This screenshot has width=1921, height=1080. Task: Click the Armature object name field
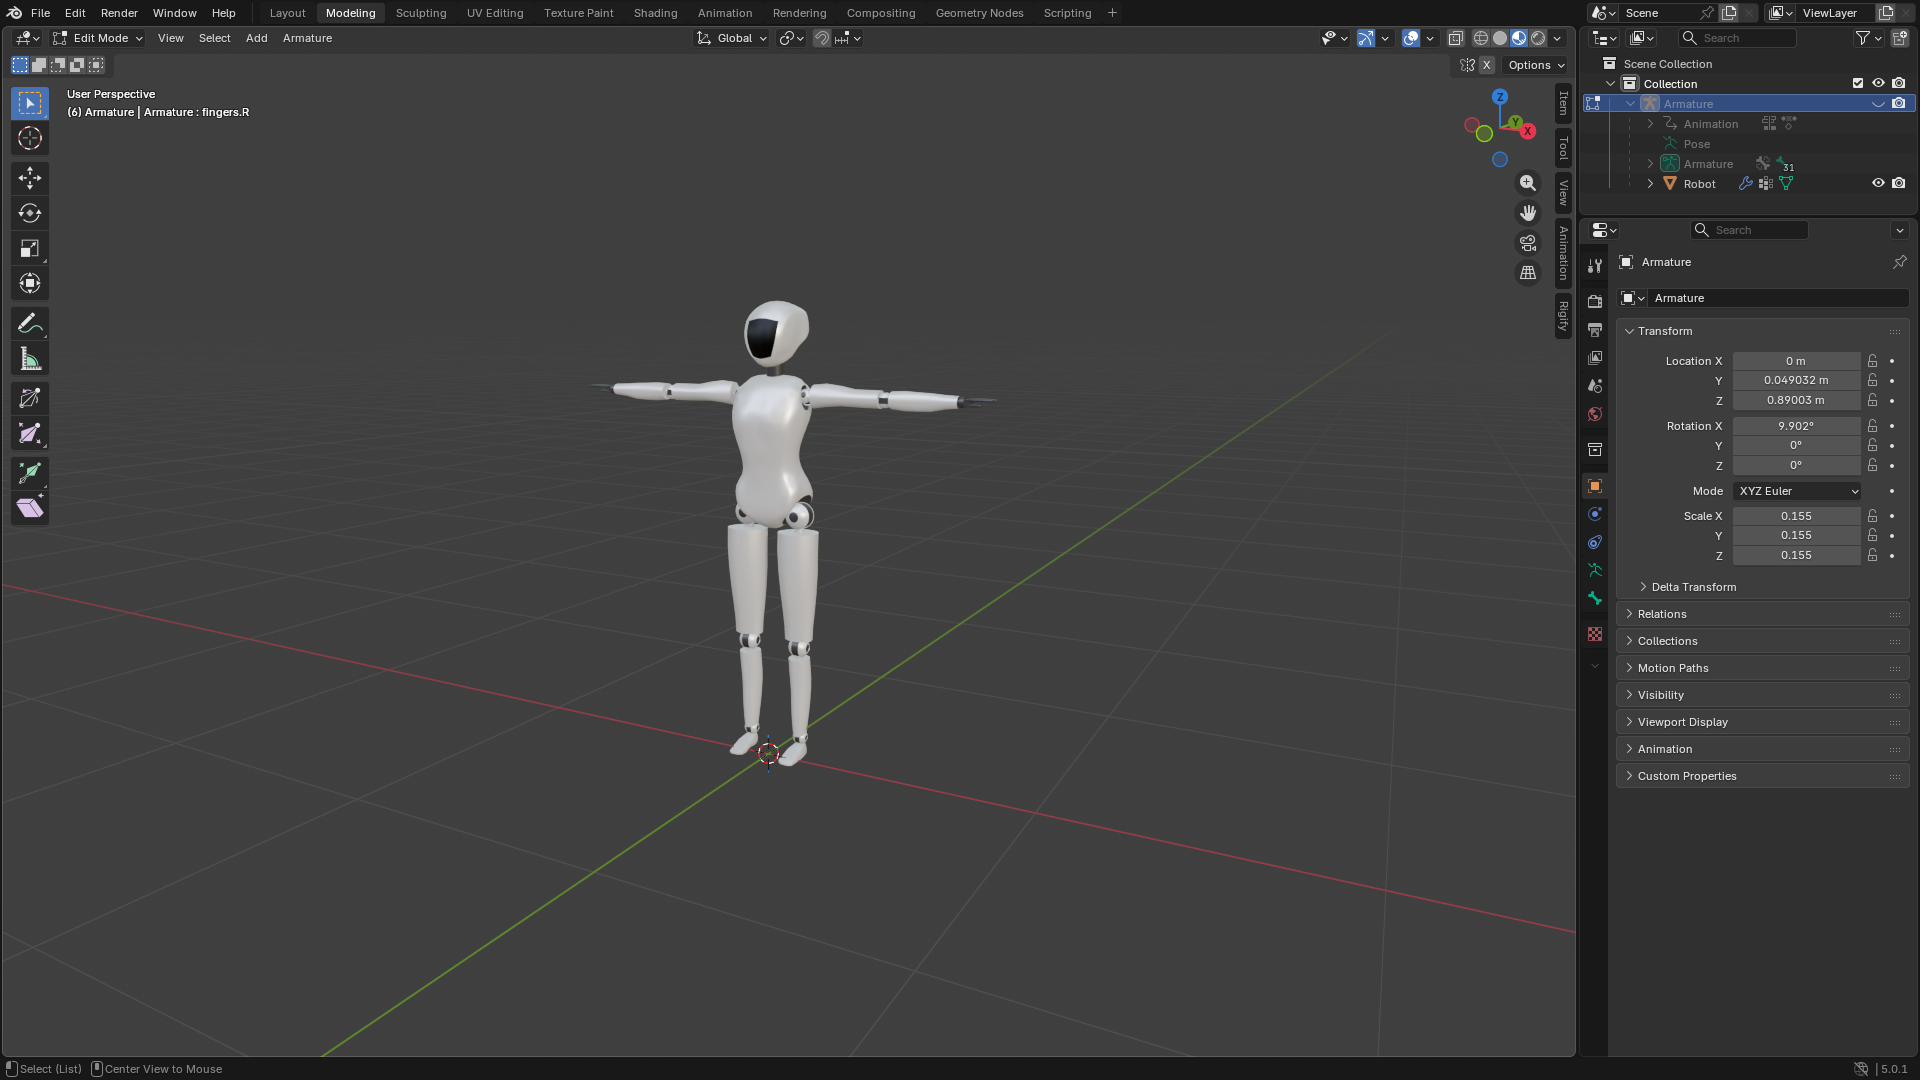(1779, 298)
